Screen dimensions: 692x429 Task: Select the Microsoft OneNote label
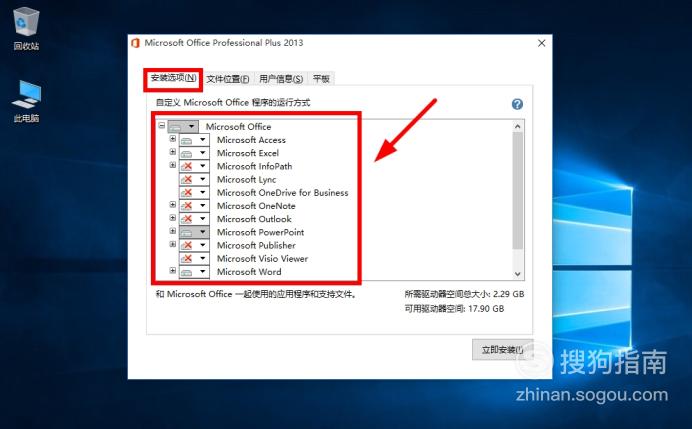point(256,206)
